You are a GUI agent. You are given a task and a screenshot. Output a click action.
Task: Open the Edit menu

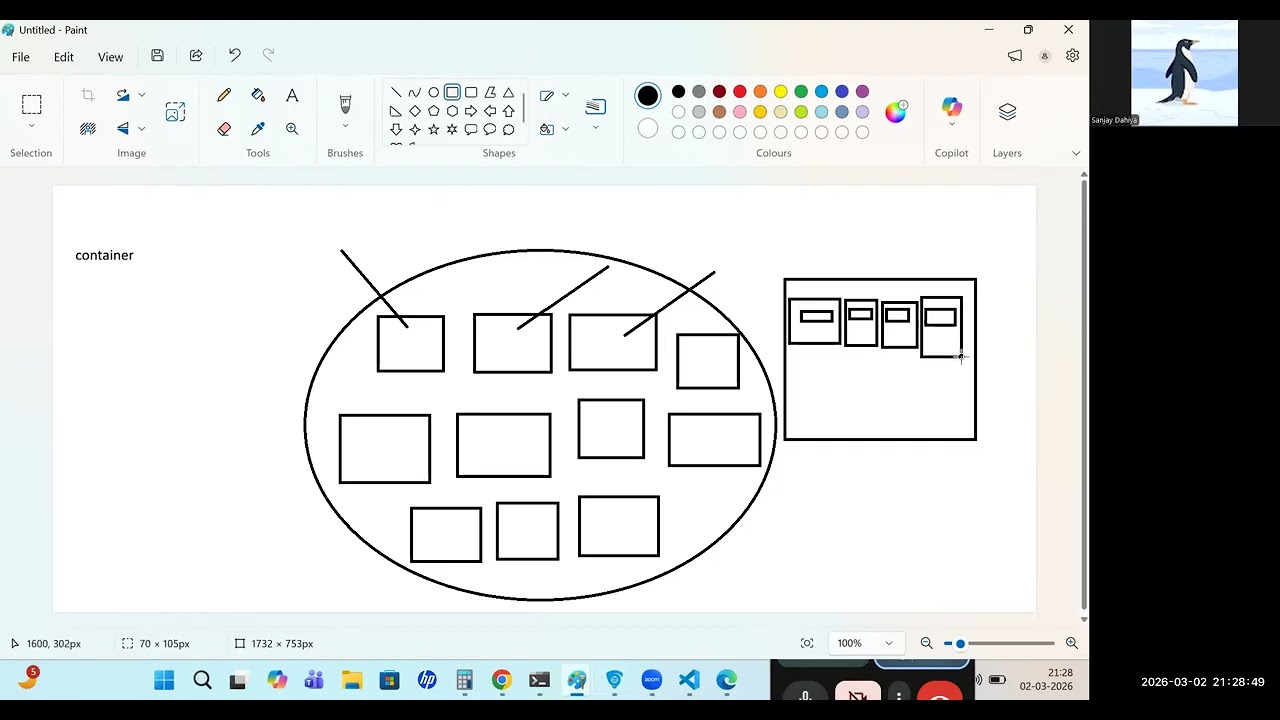coord(64,57)
